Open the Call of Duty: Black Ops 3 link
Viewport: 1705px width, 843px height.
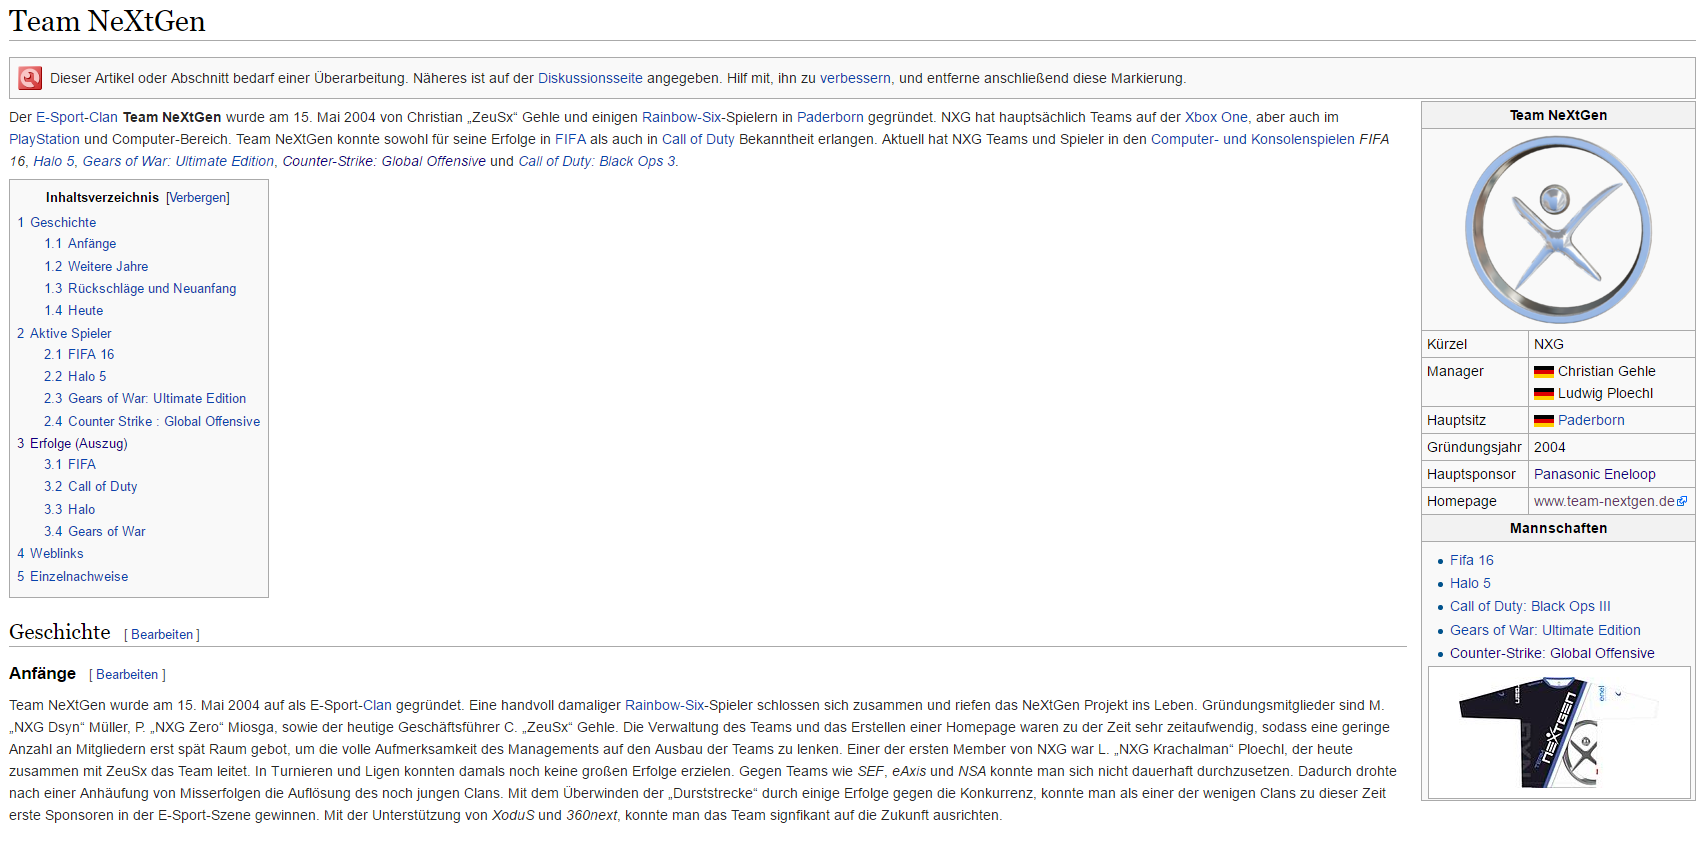[x=597, y=161]
